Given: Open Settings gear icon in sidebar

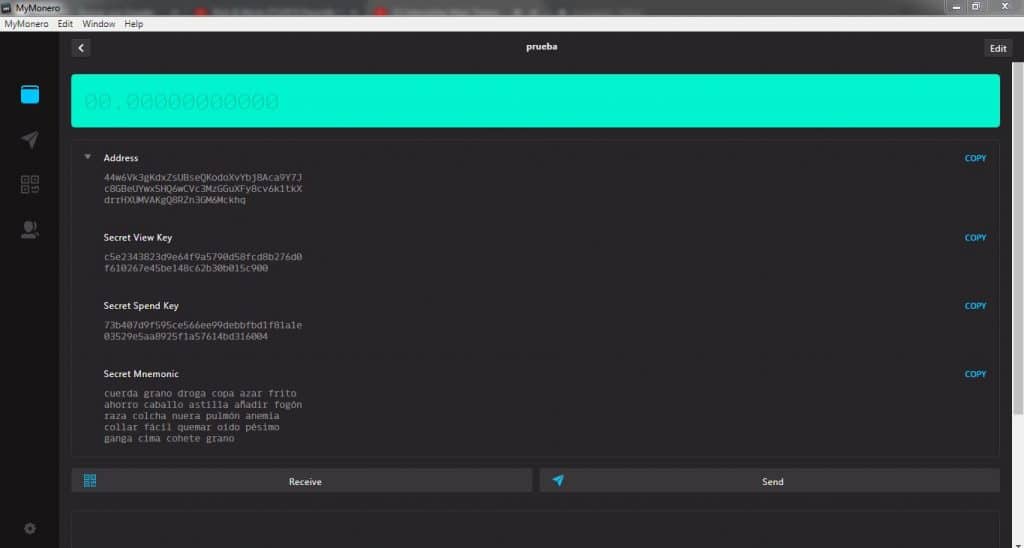Looking at the screenshot, I should point(30,528).
